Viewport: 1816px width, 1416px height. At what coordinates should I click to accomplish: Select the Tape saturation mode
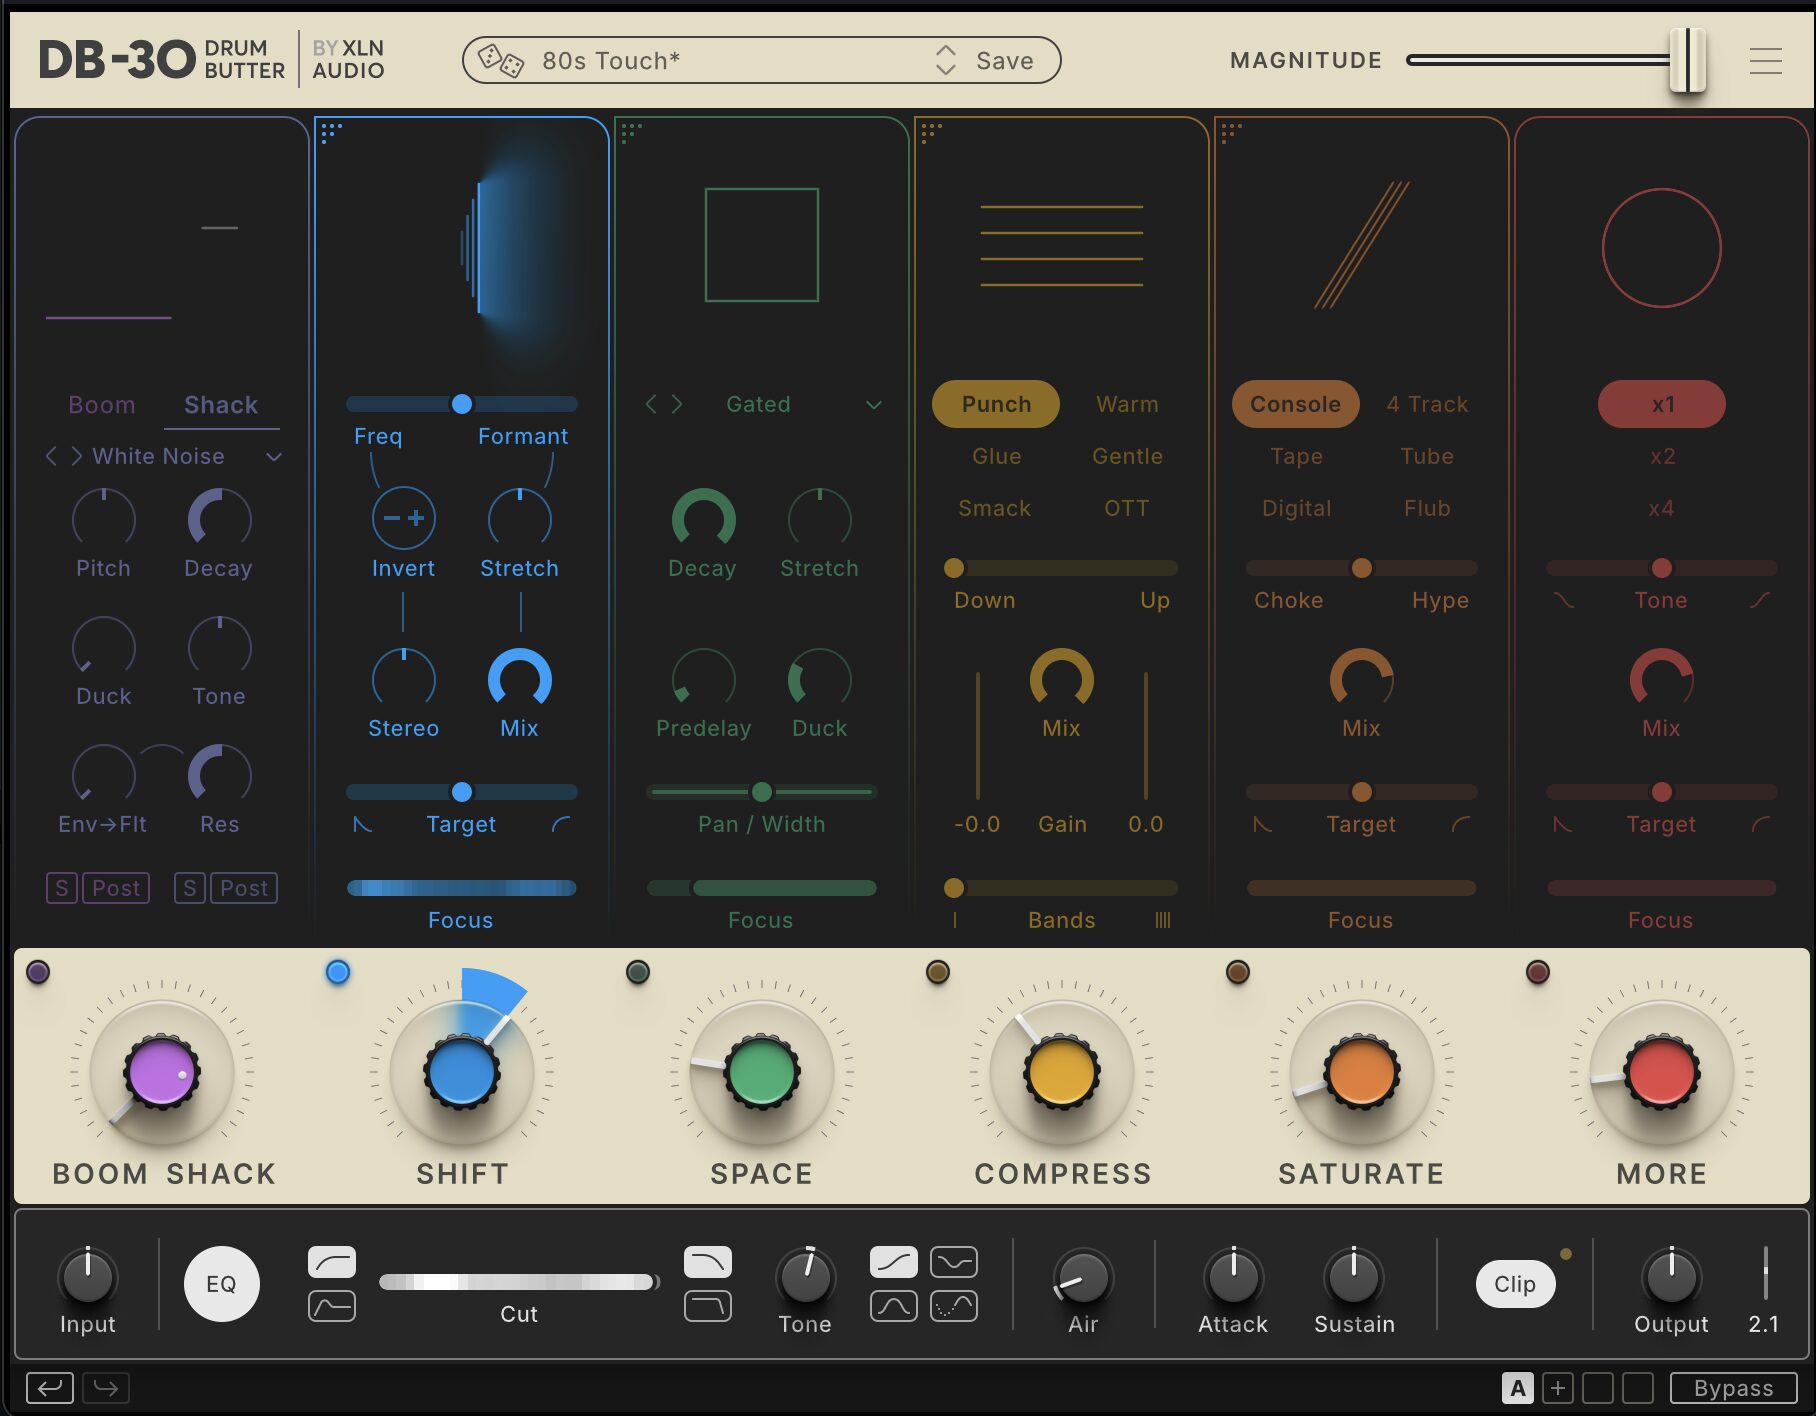(1296, 457)
